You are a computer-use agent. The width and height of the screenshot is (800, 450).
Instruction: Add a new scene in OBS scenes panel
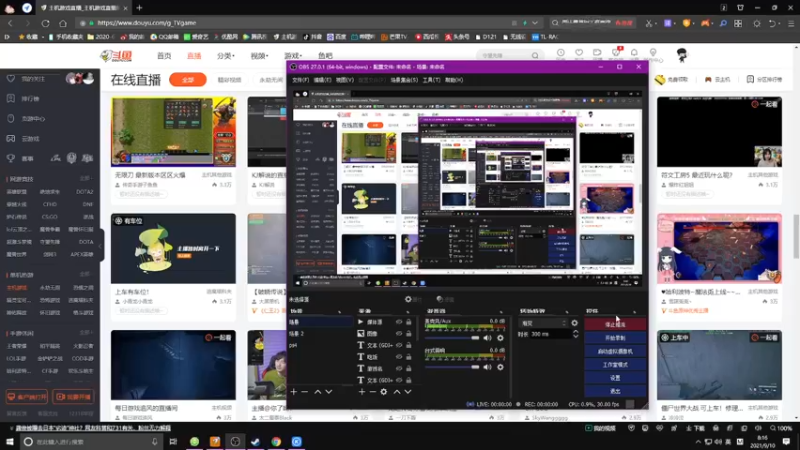293,392
